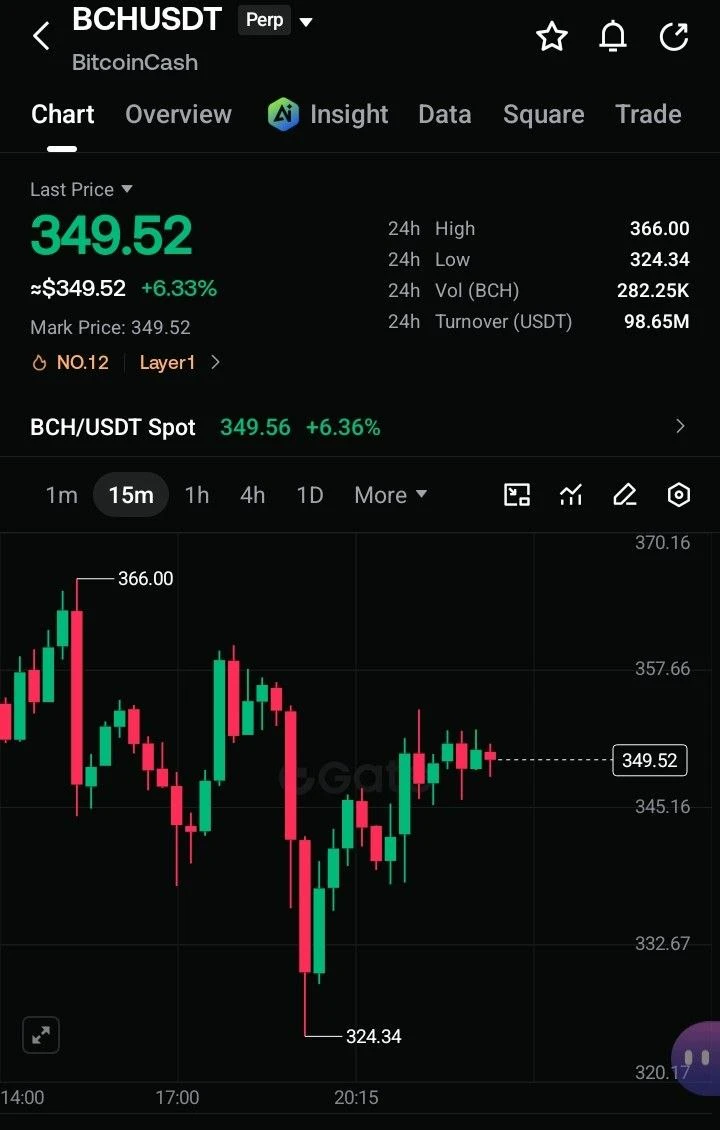
Task: Open picture-in-picture chart view icon
Action: point(517,495)
